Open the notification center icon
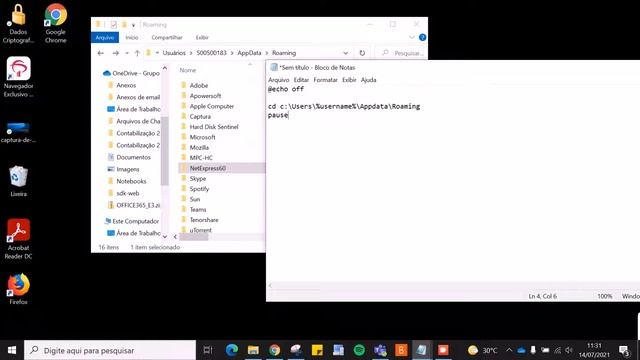This screenshot has height=360, width=640. [x=624, y=350]
